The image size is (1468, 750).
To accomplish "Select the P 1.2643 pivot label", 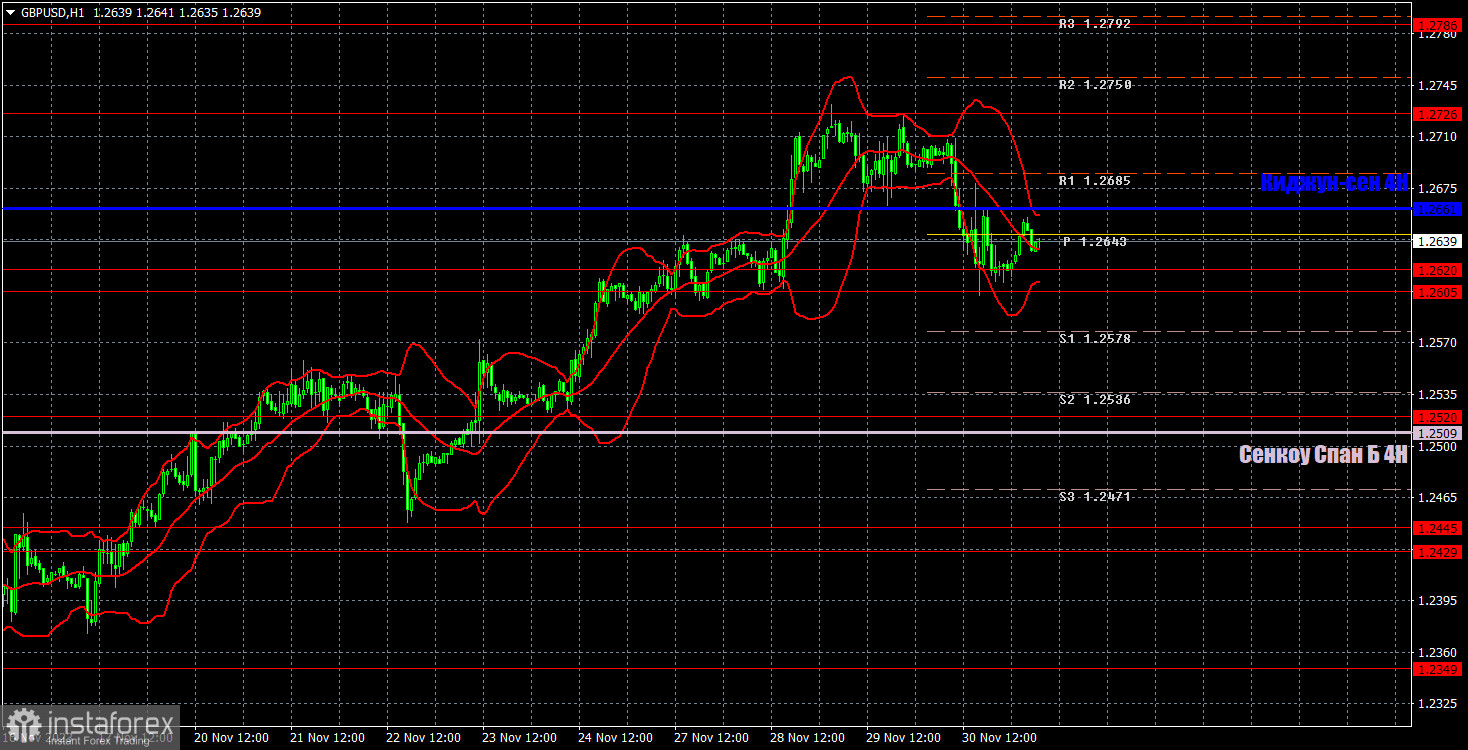I will tap(1095, 242).
